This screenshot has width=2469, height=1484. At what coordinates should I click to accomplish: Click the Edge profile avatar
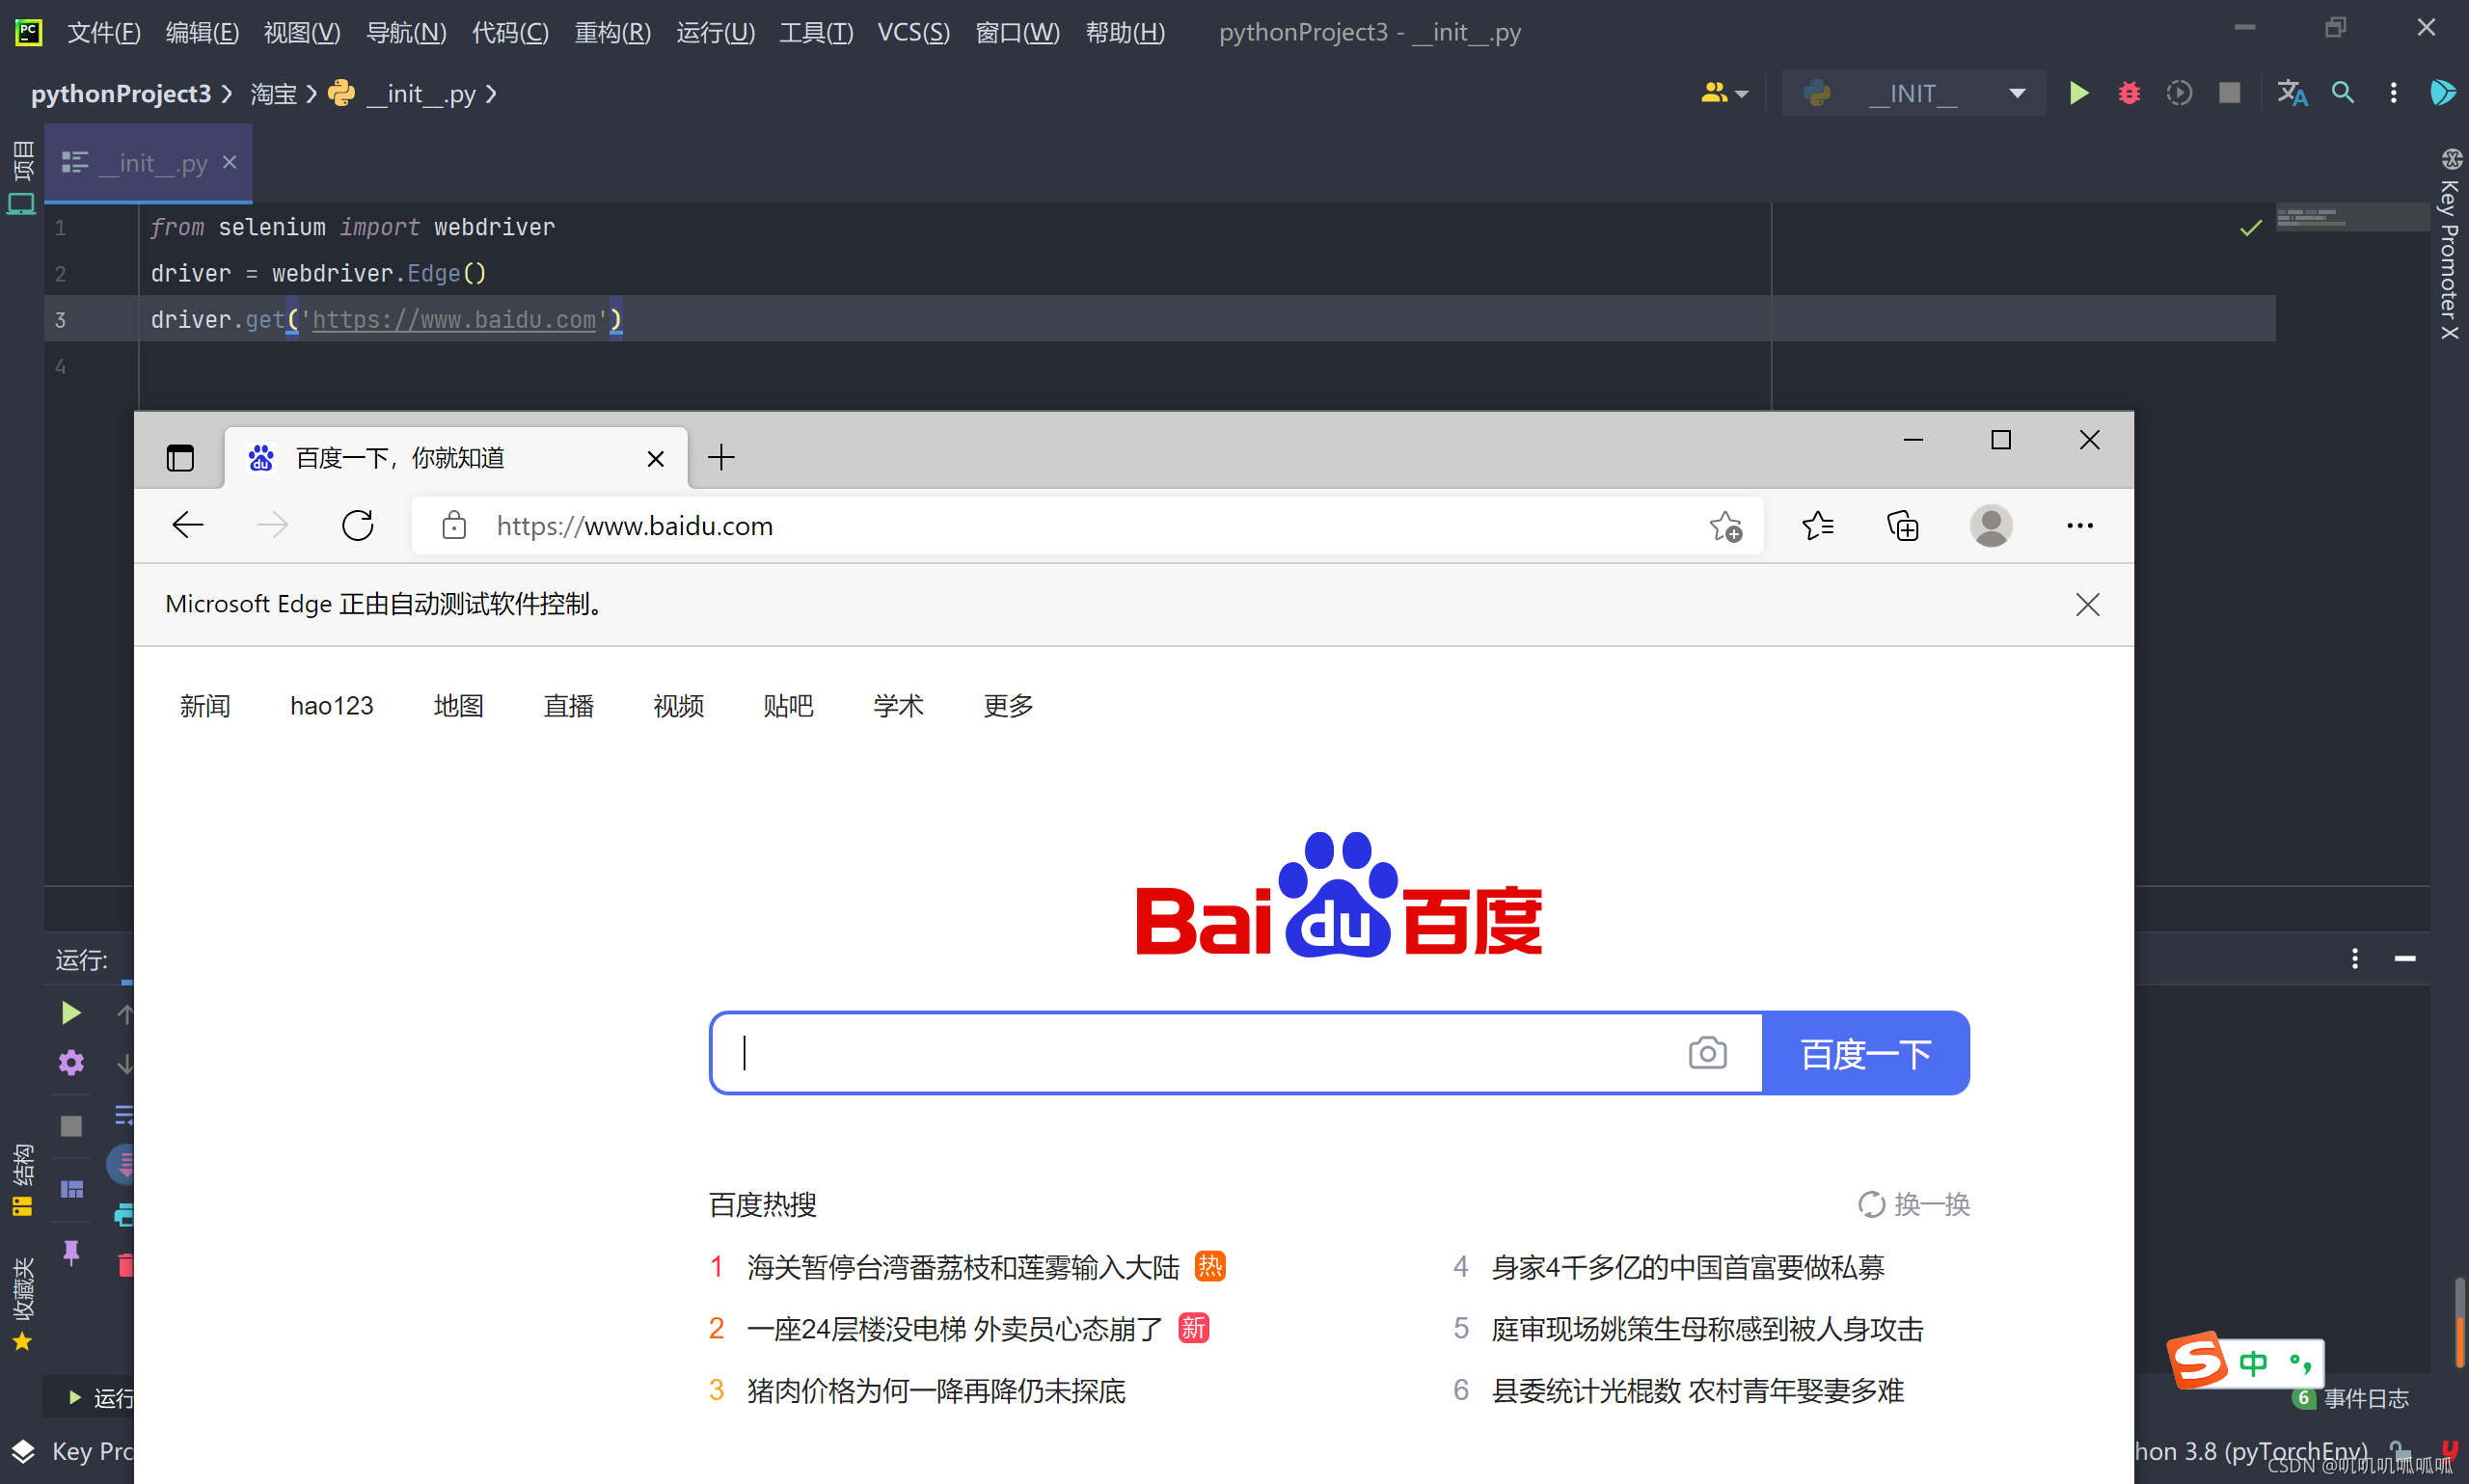pyautogui.click(x=1990, y=525)
